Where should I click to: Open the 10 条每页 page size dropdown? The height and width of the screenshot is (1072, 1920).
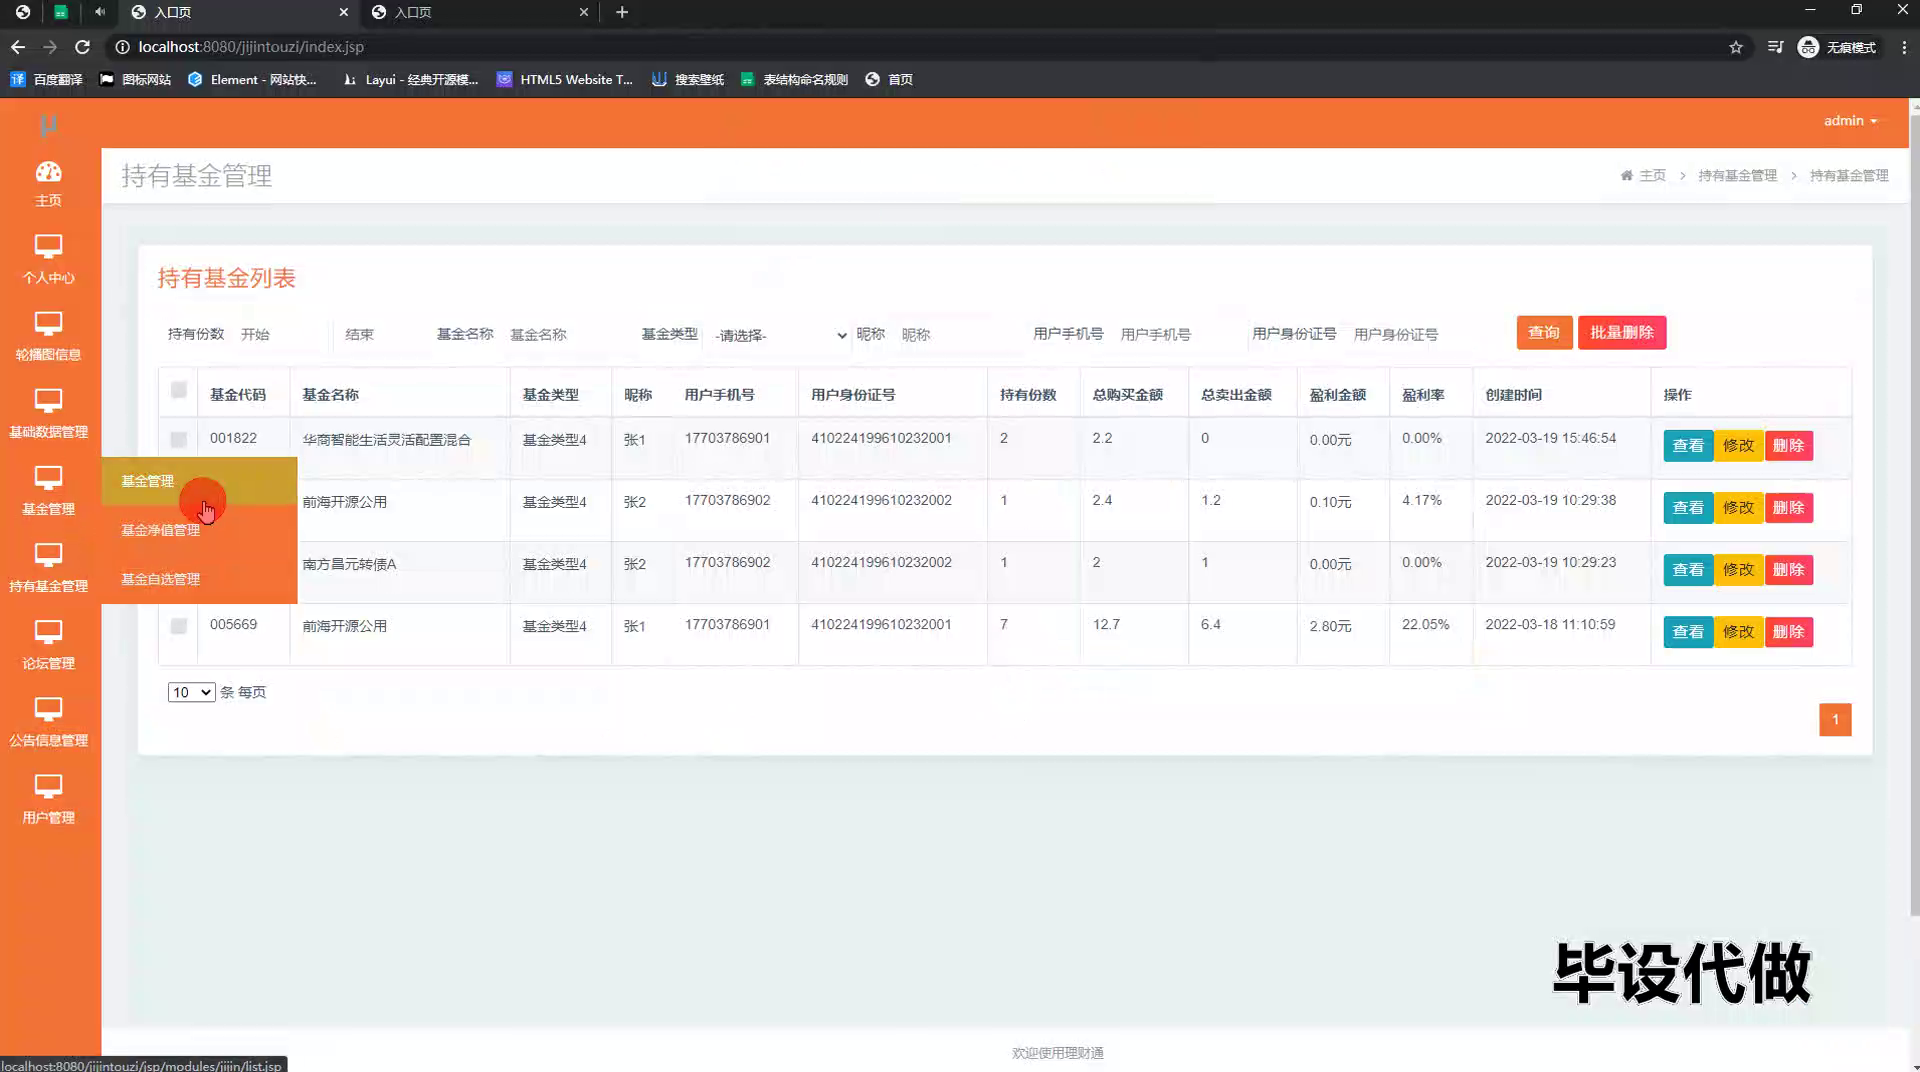tap(191, 692)
